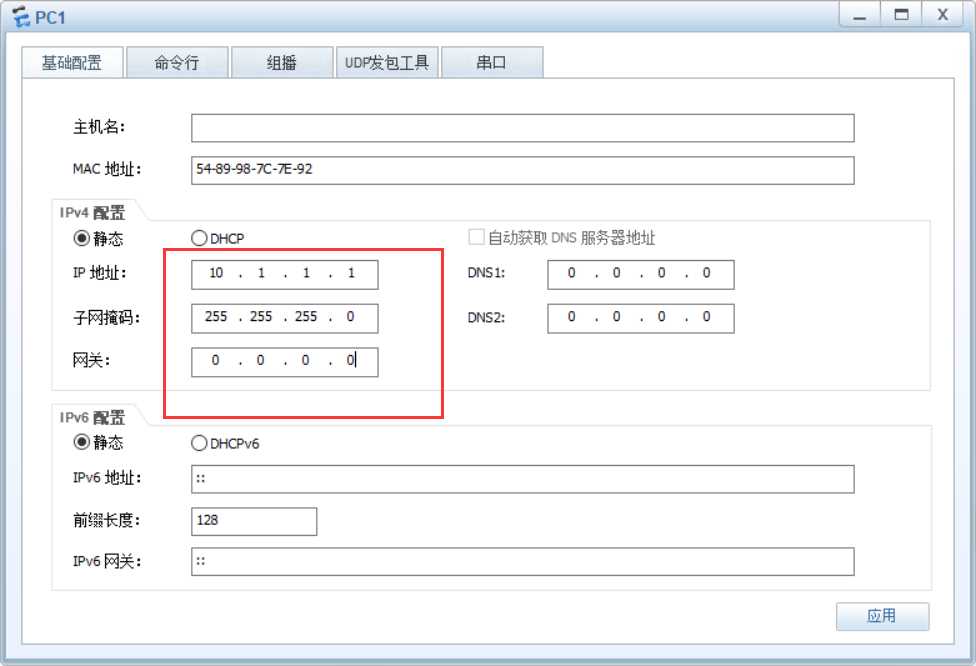This screenshot has height=666, width=976.
Task: Click the 子网掩码 field showing 255.255.255.0
Action: (284, 318)
